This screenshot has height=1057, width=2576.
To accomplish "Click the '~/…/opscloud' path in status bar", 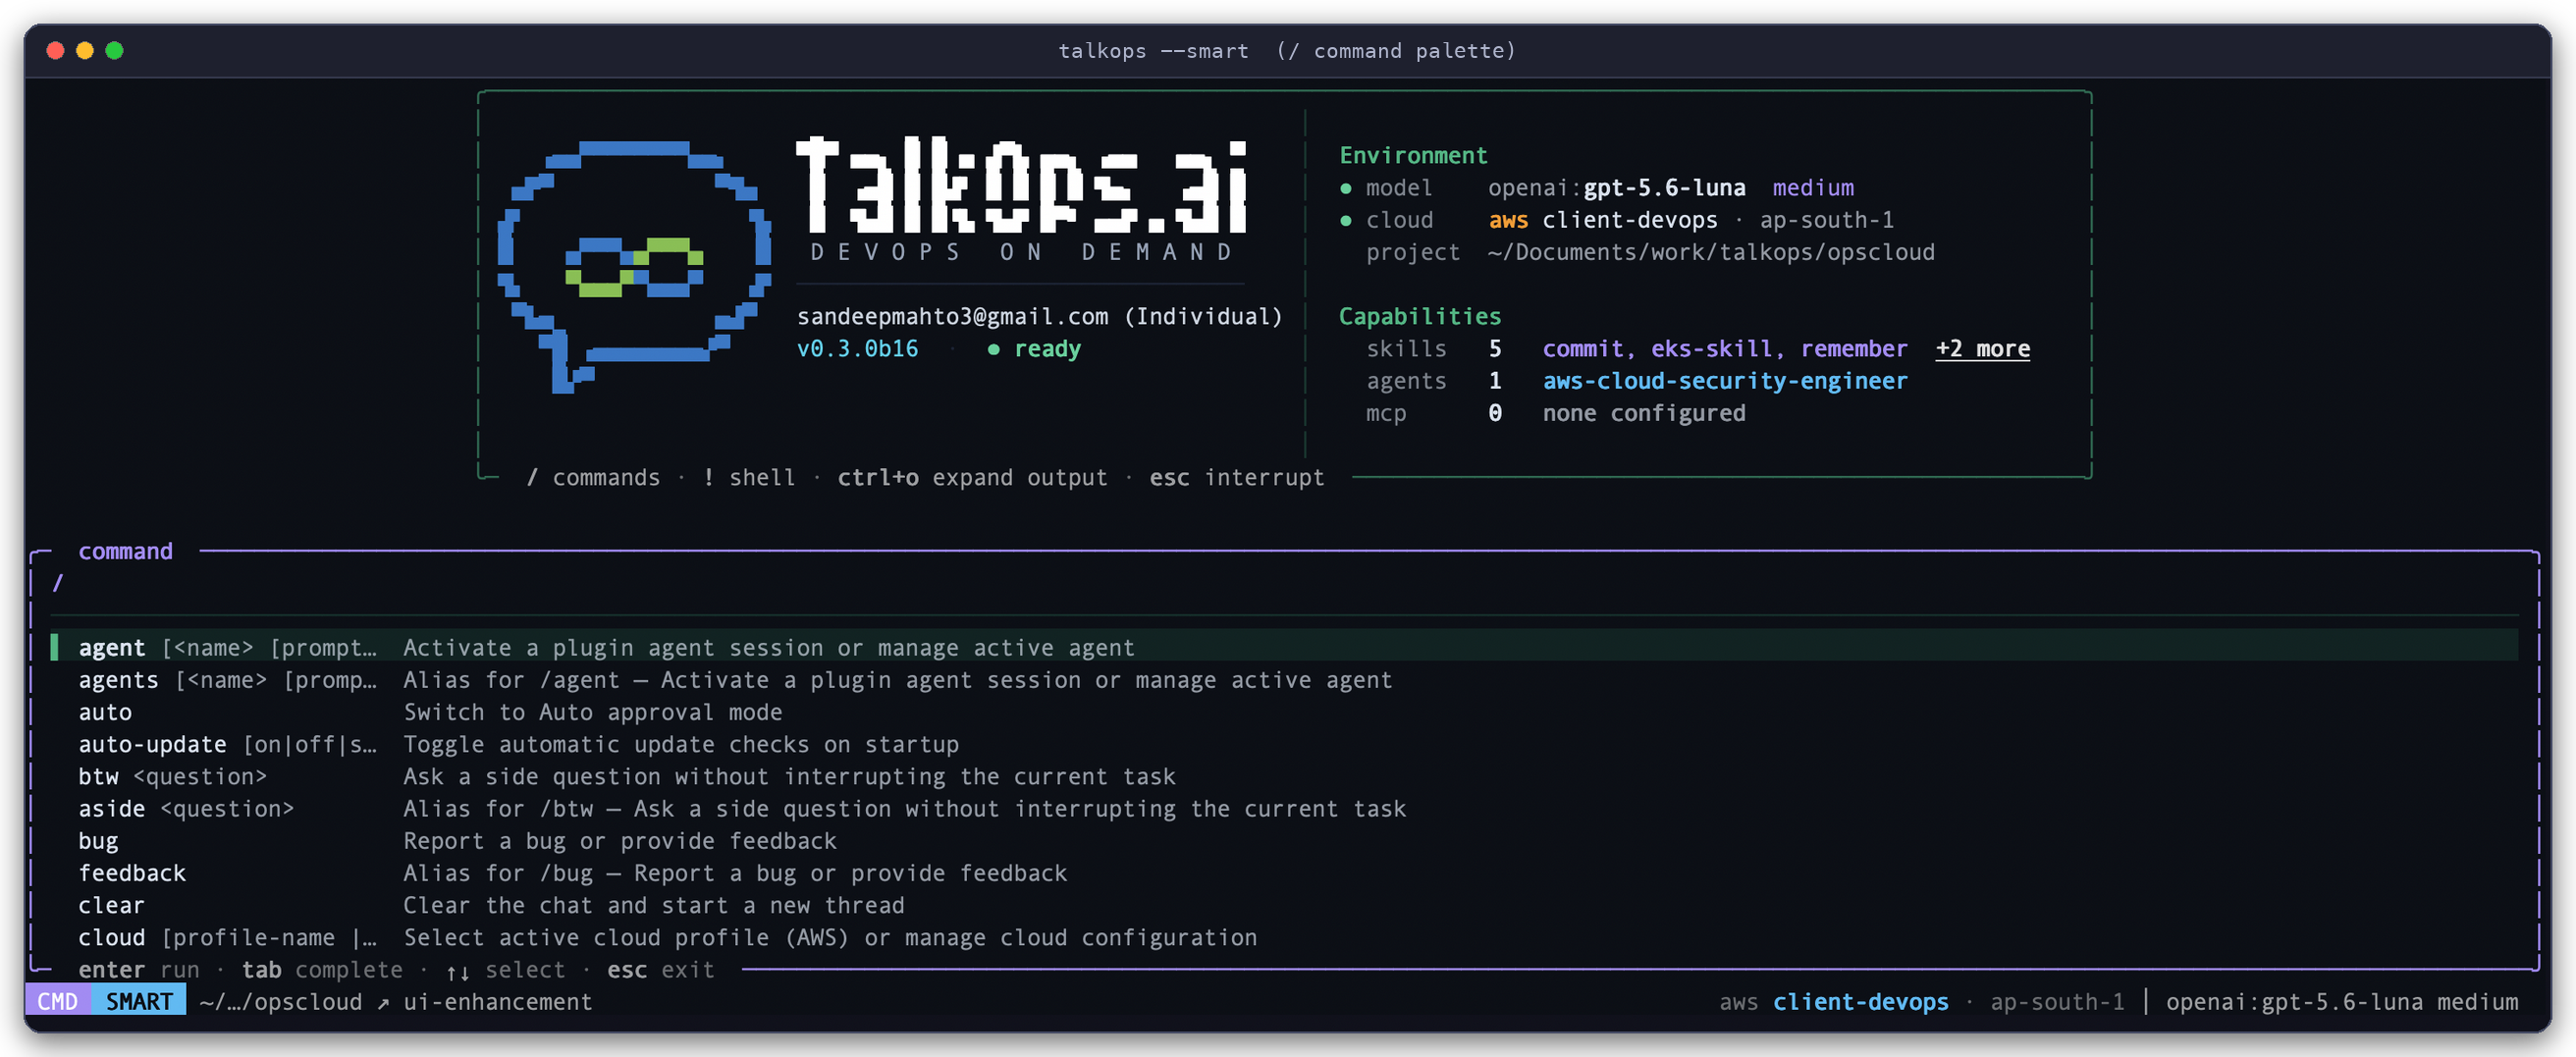I will click(281, 1002).
